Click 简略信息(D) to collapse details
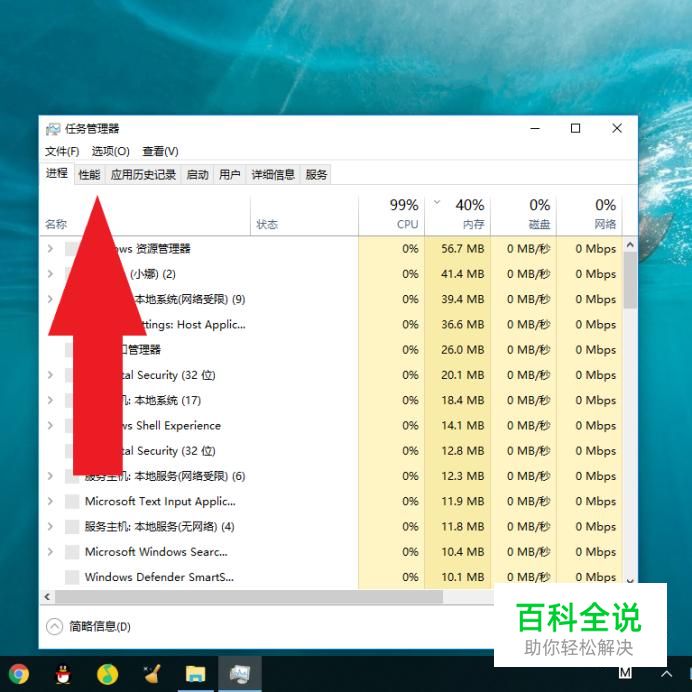 pyautogui.click(x=99, y=627)
